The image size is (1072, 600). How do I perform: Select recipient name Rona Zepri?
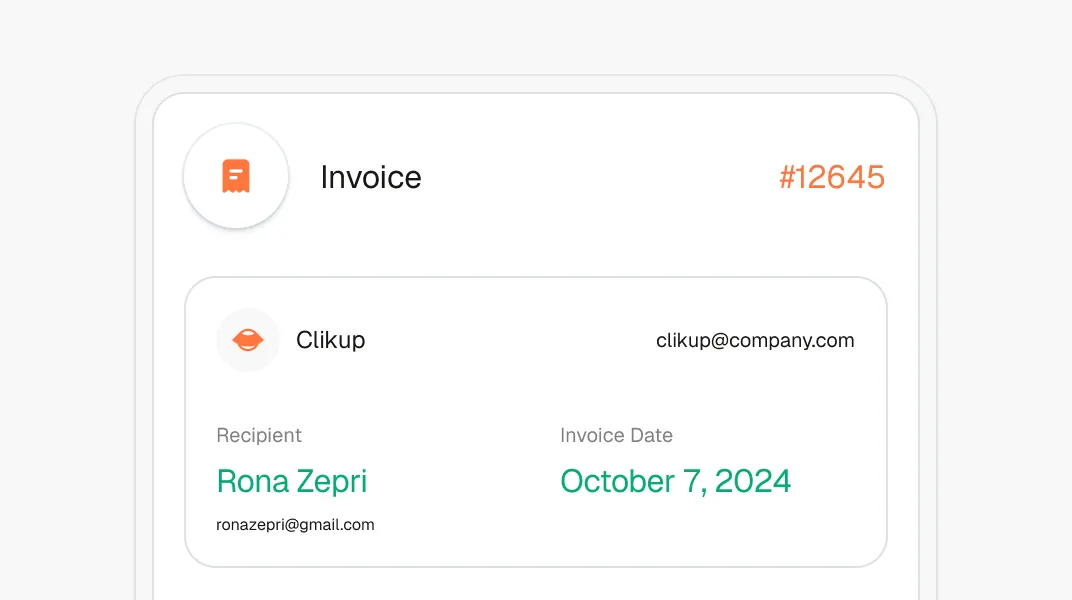pyautogui.click(x=292, y=481)
